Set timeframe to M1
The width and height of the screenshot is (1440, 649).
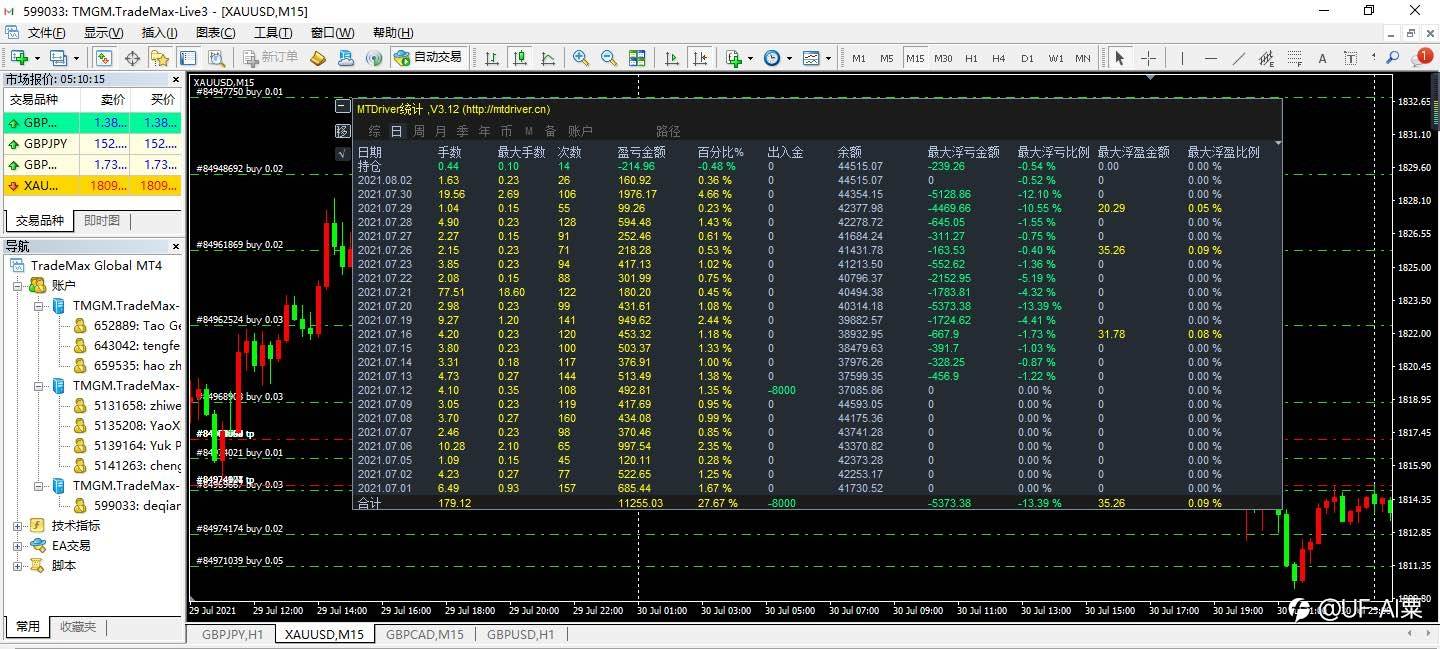(x=859, y=58)
